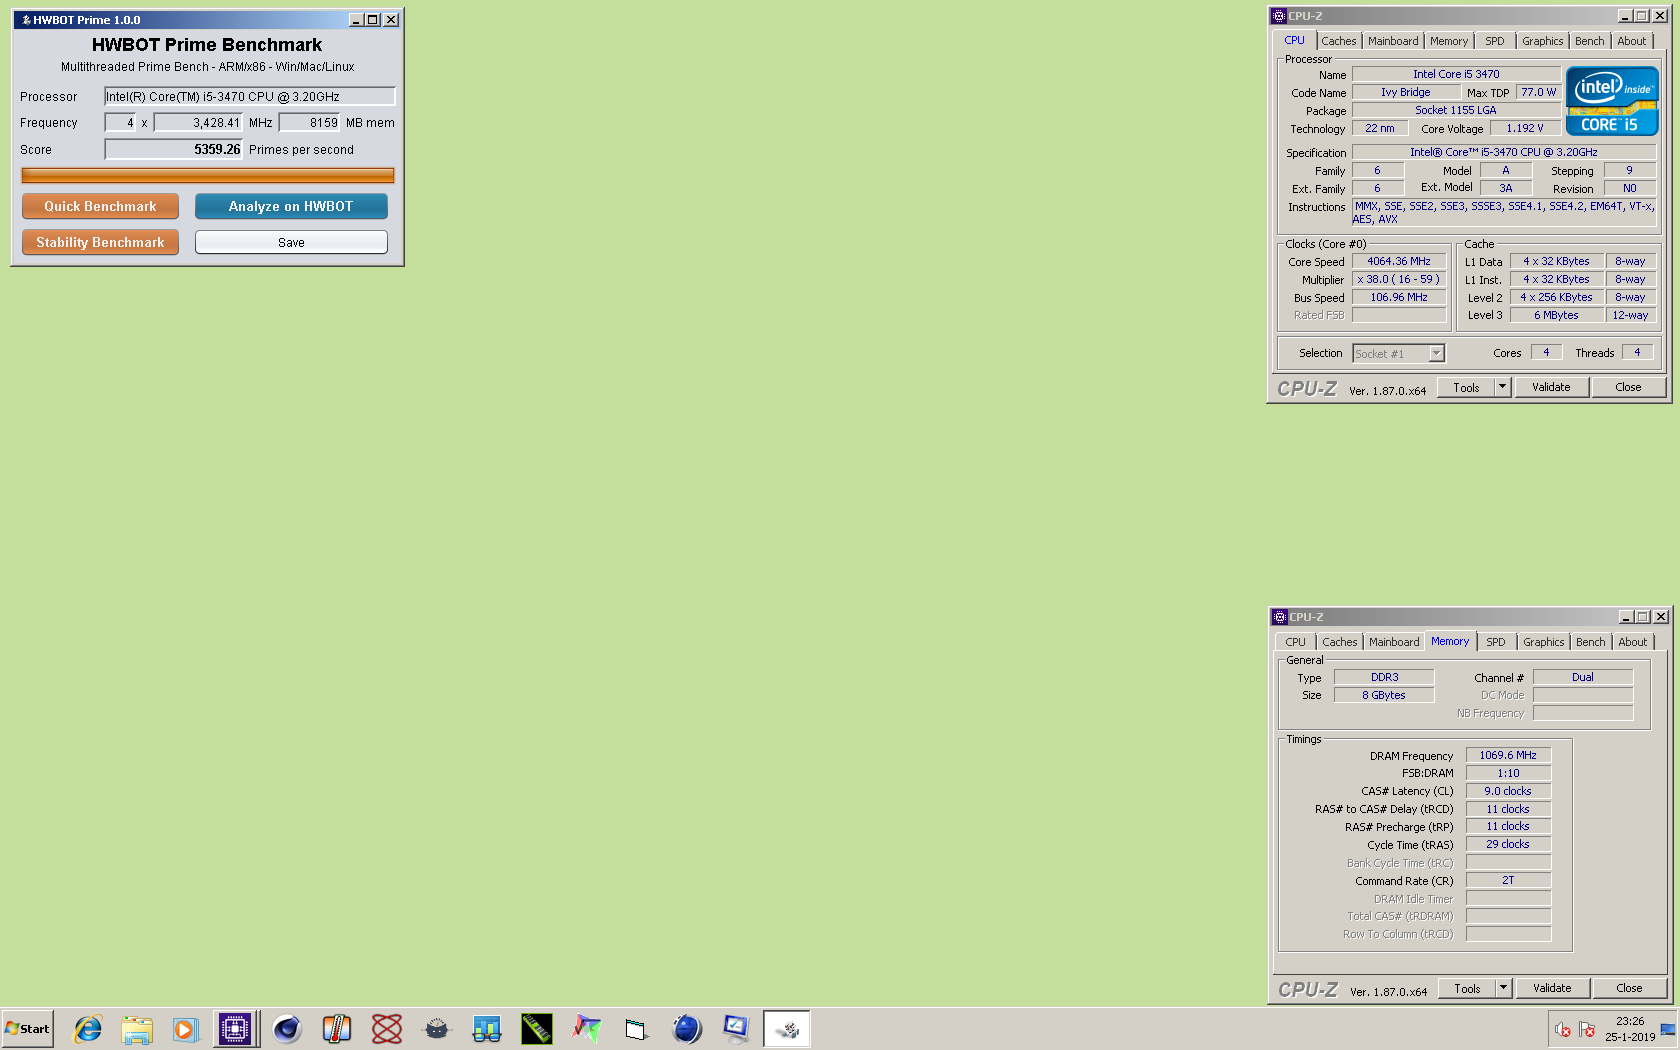The width and height of the screenshot is (1680, 1050).
Task: Click the DRAM Frequency value 1069.6 MHz
Action: click(1508, 755)
